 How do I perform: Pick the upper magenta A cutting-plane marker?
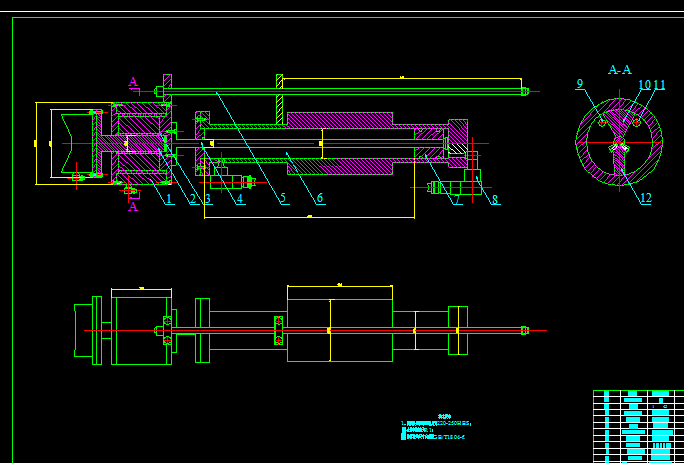(x=133, y=82)
